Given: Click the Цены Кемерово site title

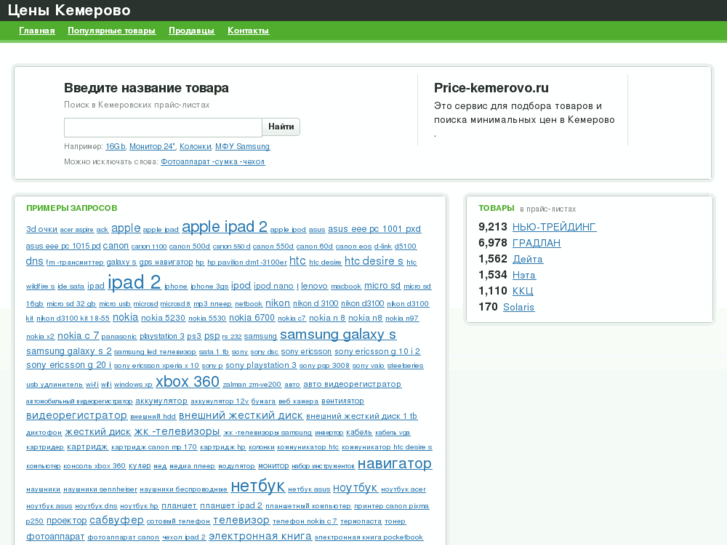Looking at the screenshot, I should pyautogui.click(x=69, y=10).
